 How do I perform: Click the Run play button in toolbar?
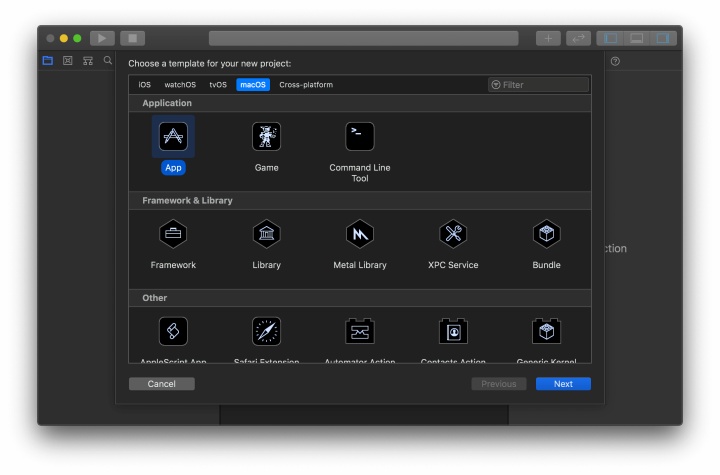coord(102,38)
